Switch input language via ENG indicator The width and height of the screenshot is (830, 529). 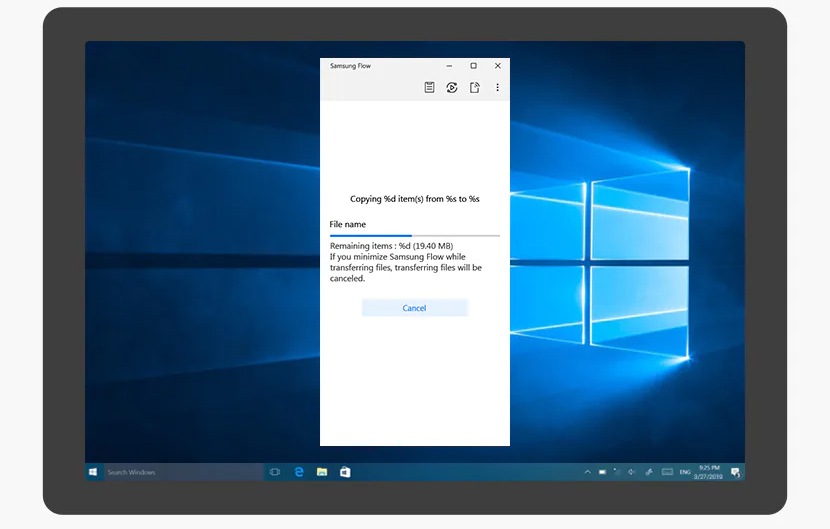coord(685,472)
